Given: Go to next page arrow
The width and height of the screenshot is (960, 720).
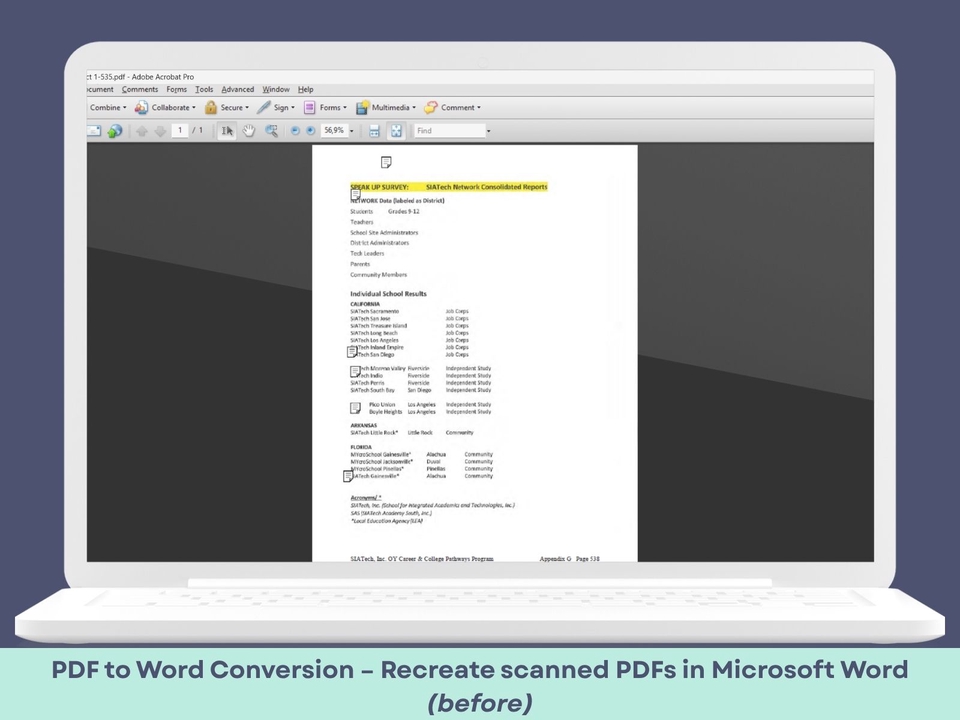Looking at the screenshot, I should coord(160,131).
